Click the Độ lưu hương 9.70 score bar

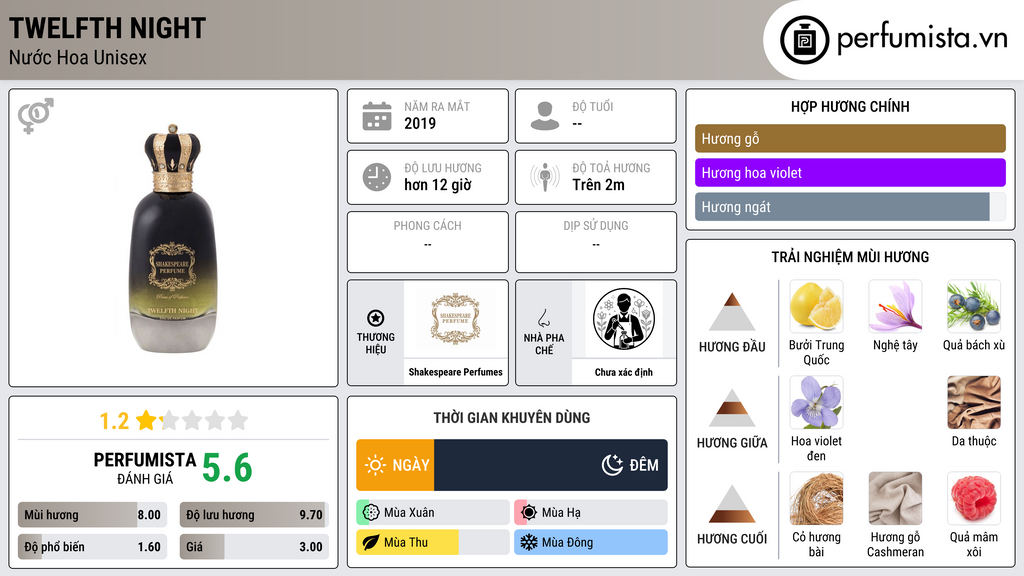click(254, 515)
